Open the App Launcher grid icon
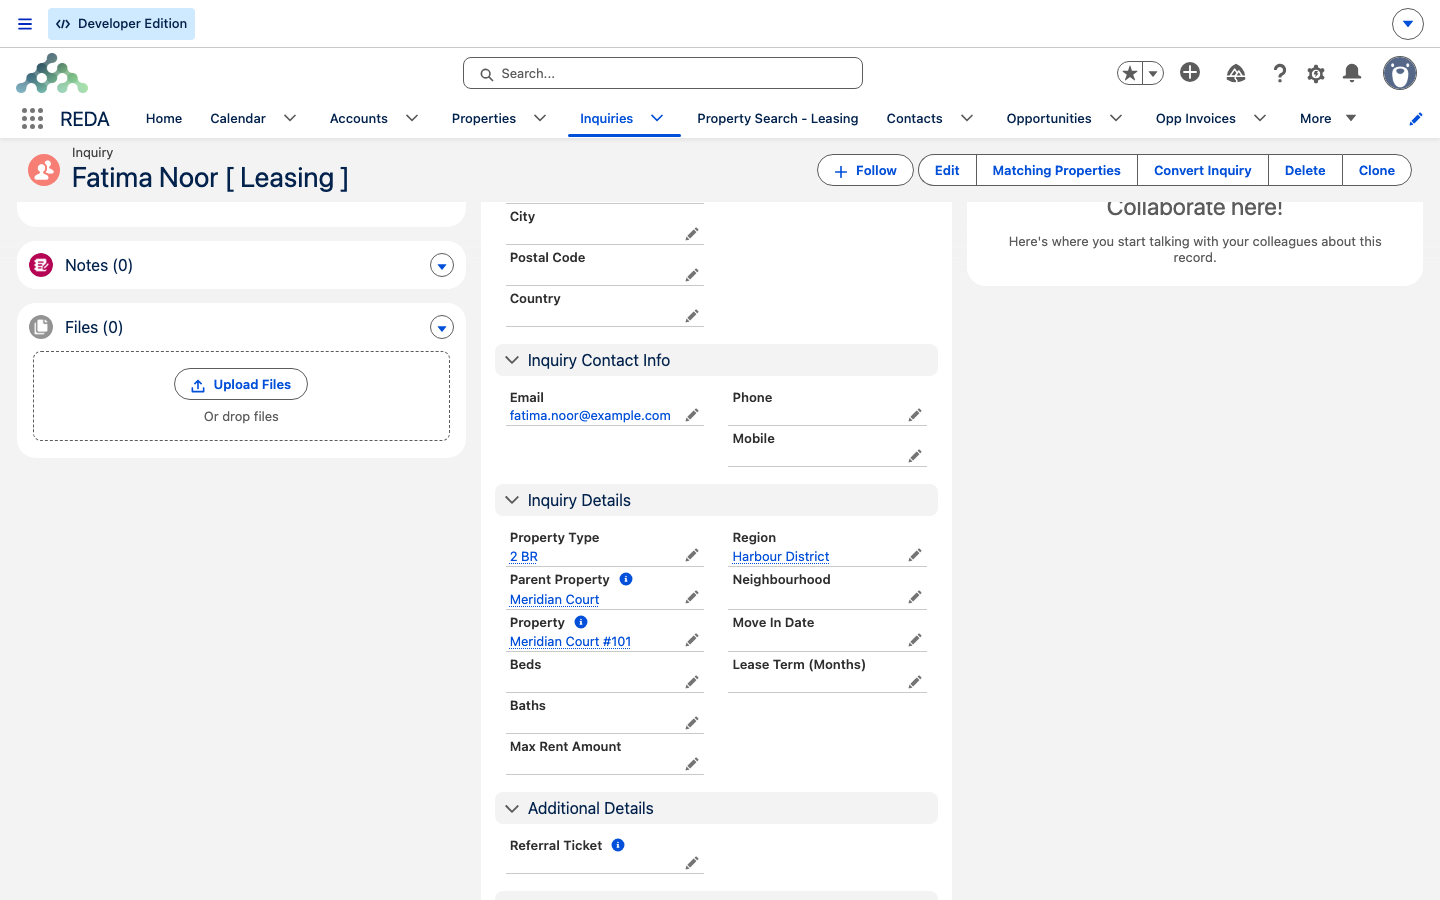1440x900 pixels. click(x=32, y=118)
